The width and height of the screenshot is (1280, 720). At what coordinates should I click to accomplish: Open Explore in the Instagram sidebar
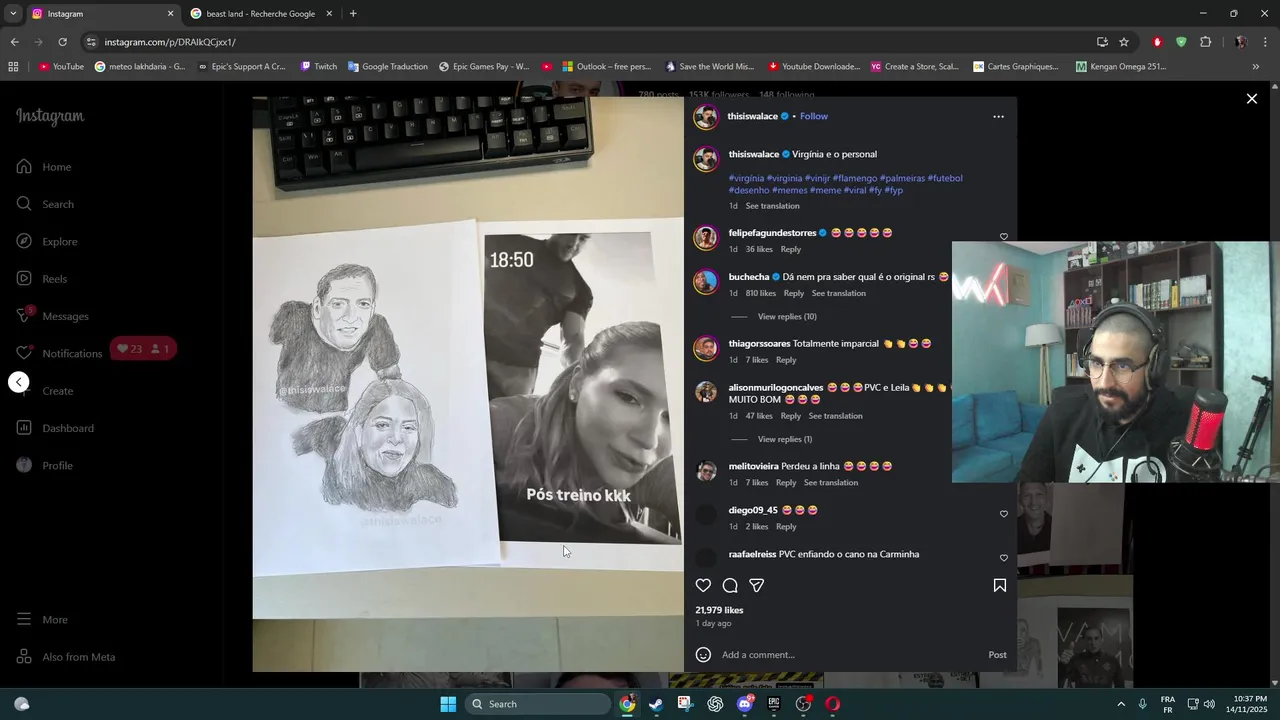tap(47, 242)
